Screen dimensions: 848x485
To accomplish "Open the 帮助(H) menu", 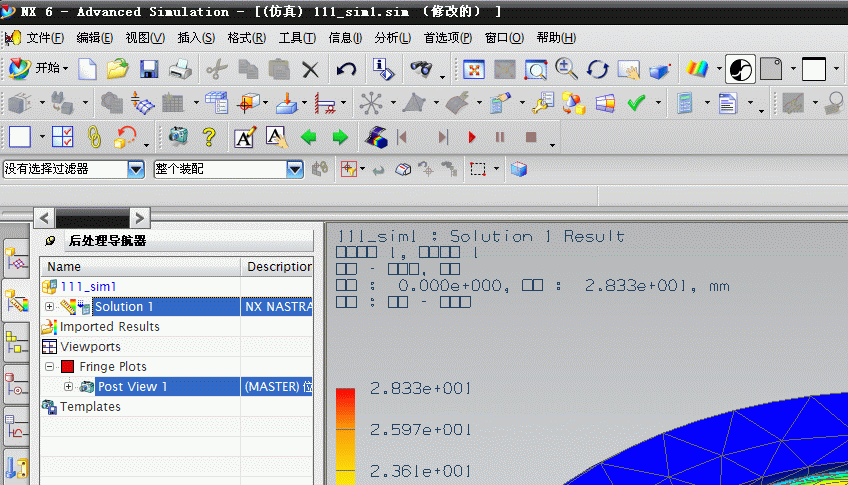I will point(556,38).
